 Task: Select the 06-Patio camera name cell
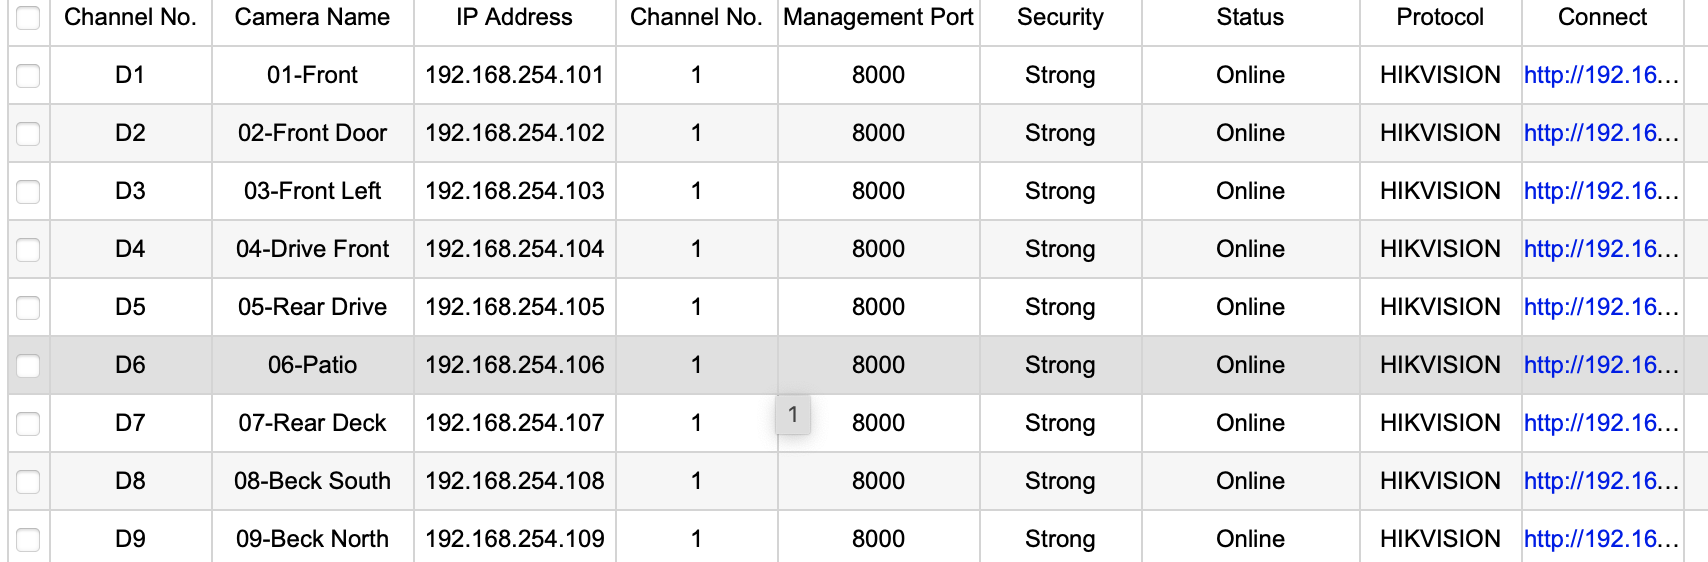pos(312,365)
